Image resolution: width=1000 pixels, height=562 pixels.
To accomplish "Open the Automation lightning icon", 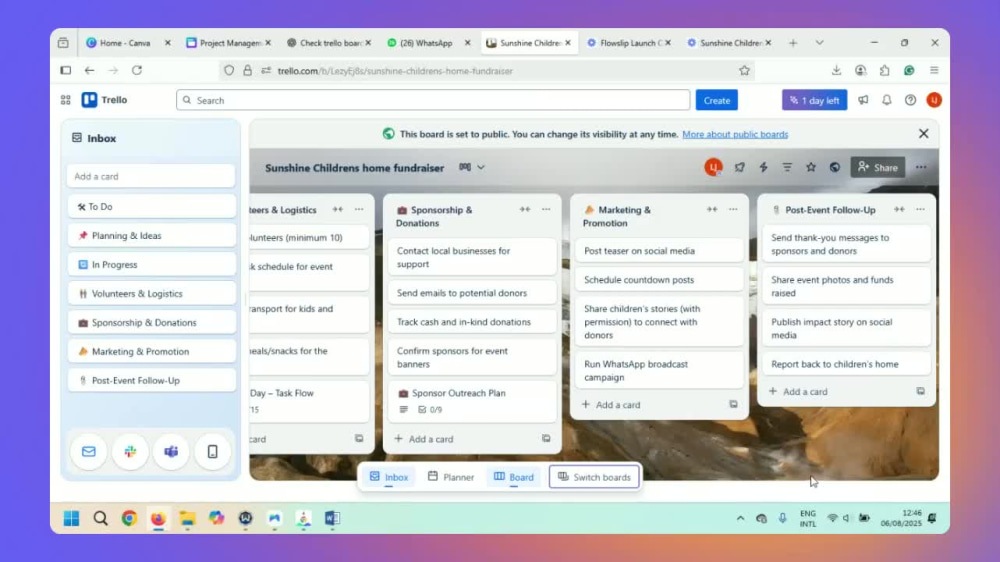I will pos(763,167).
